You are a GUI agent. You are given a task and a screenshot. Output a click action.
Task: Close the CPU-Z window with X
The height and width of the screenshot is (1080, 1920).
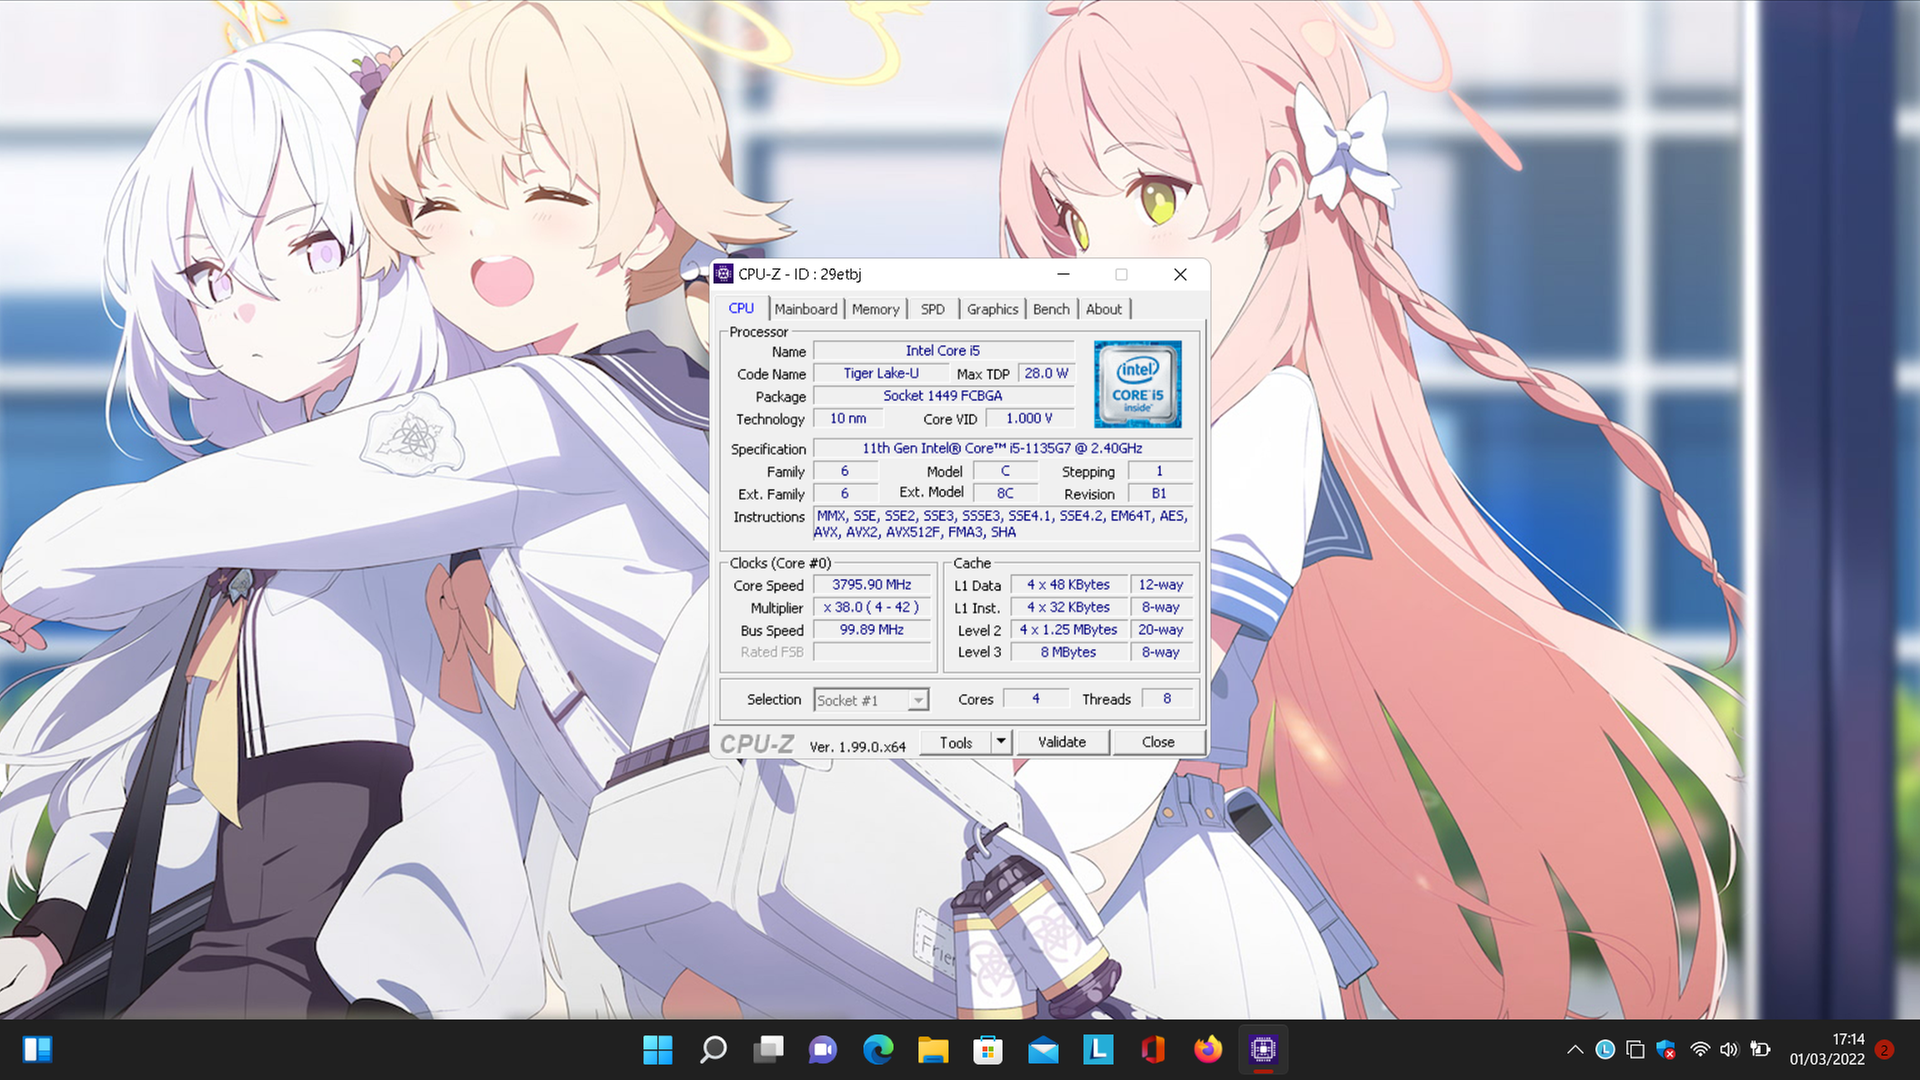[x=1180, y=274]
